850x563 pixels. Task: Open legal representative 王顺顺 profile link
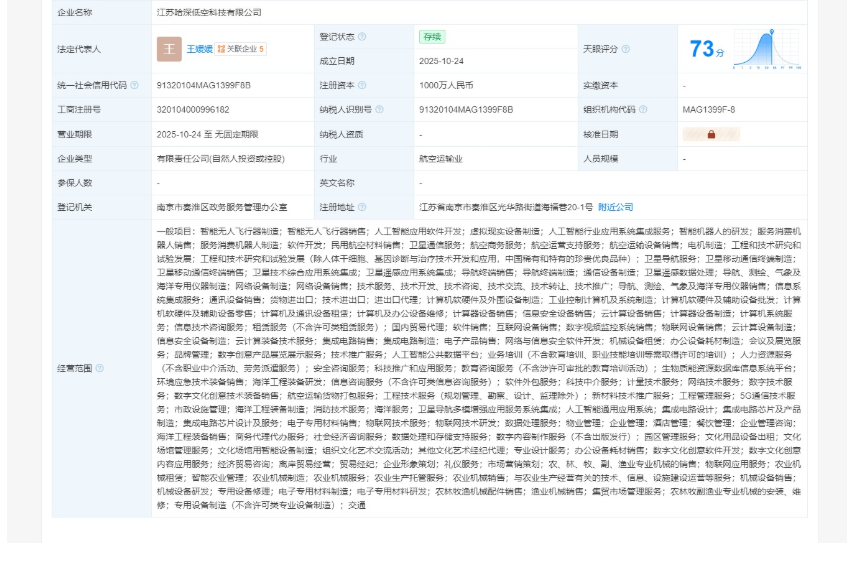tap(199, 49)
